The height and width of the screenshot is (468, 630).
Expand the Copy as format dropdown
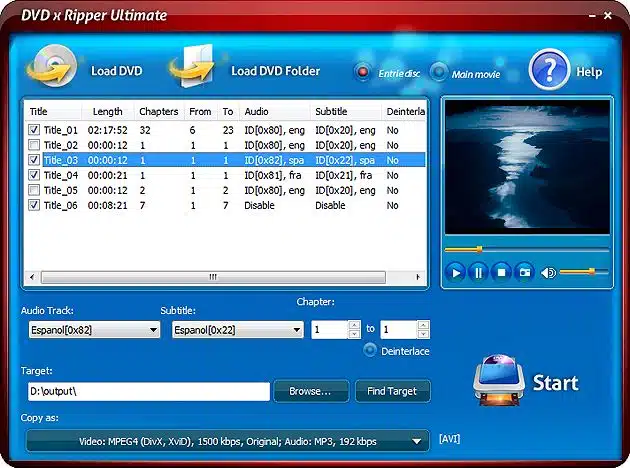227,441
